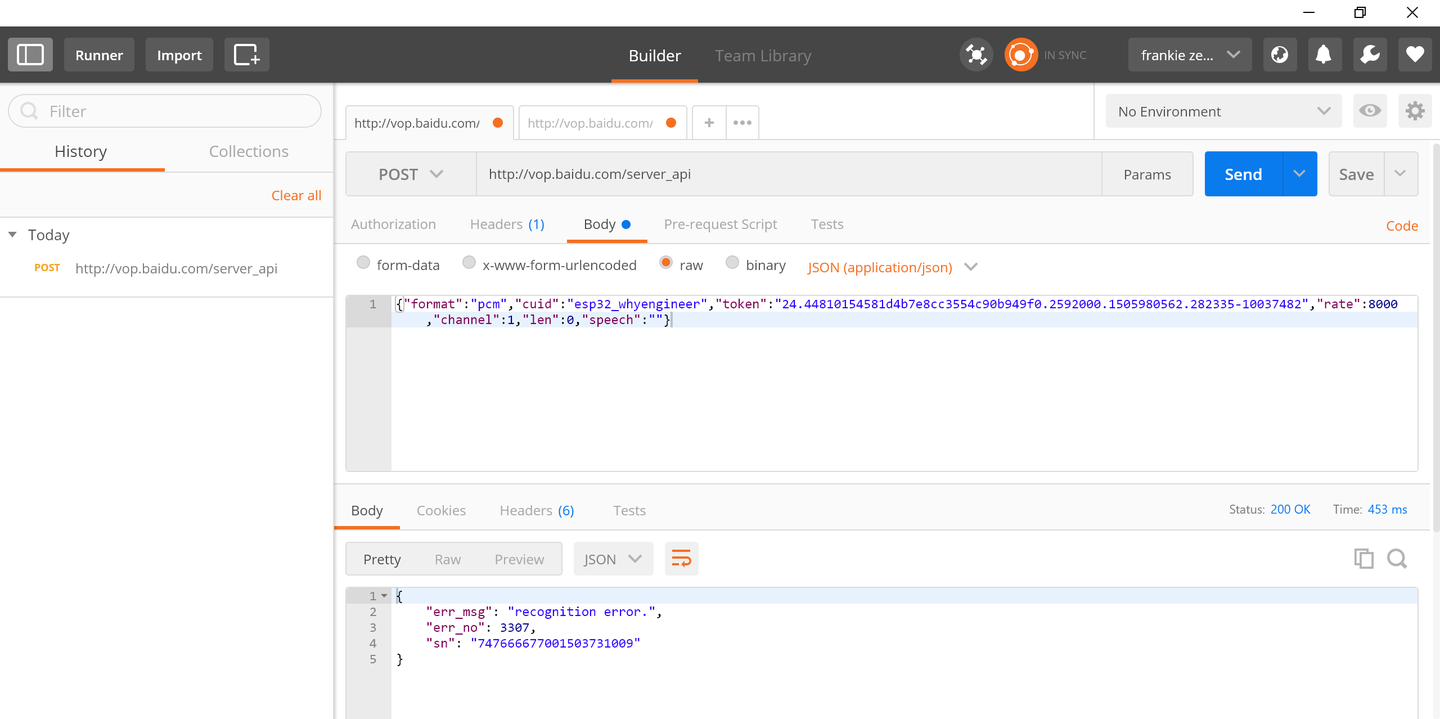Open a new window icon
The height and width of the screenshot is (719, 1440).
247,55
